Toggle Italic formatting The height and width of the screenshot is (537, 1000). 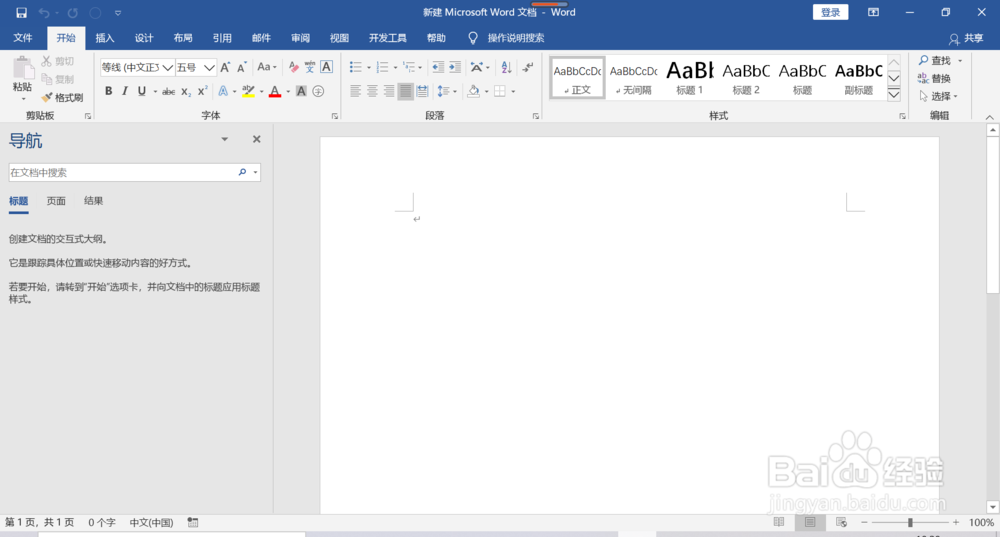click(x=125, y=91)
